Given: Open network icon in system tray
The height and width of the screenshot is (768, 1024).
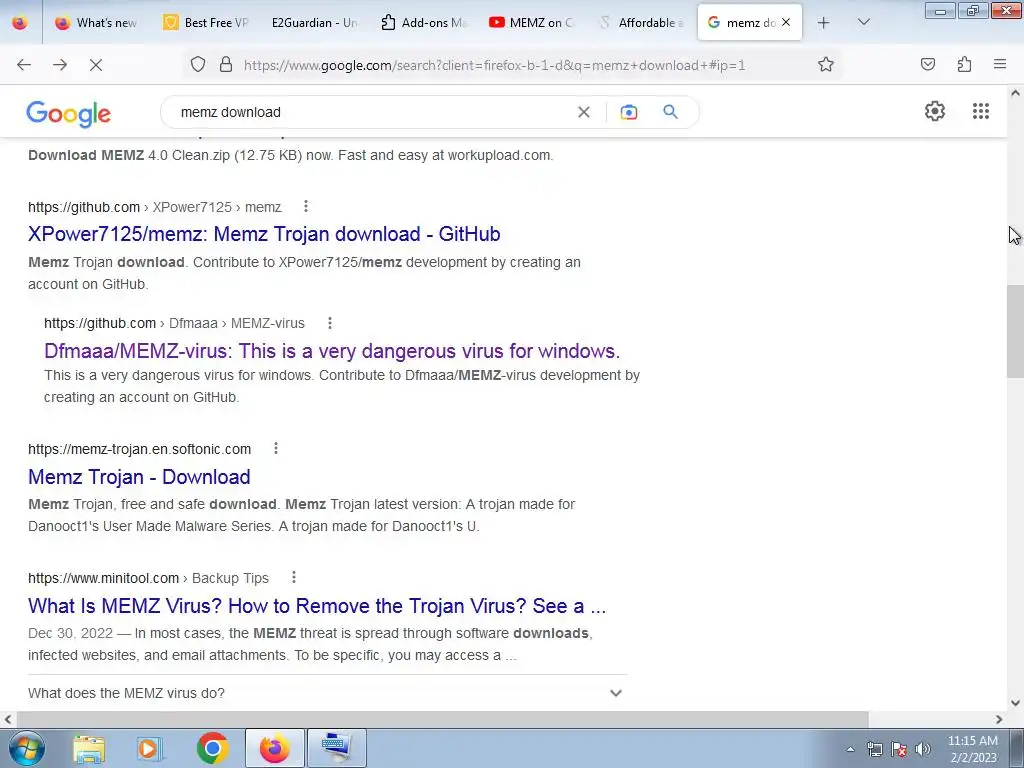Looking at the screenshot, I should [874, 749].
